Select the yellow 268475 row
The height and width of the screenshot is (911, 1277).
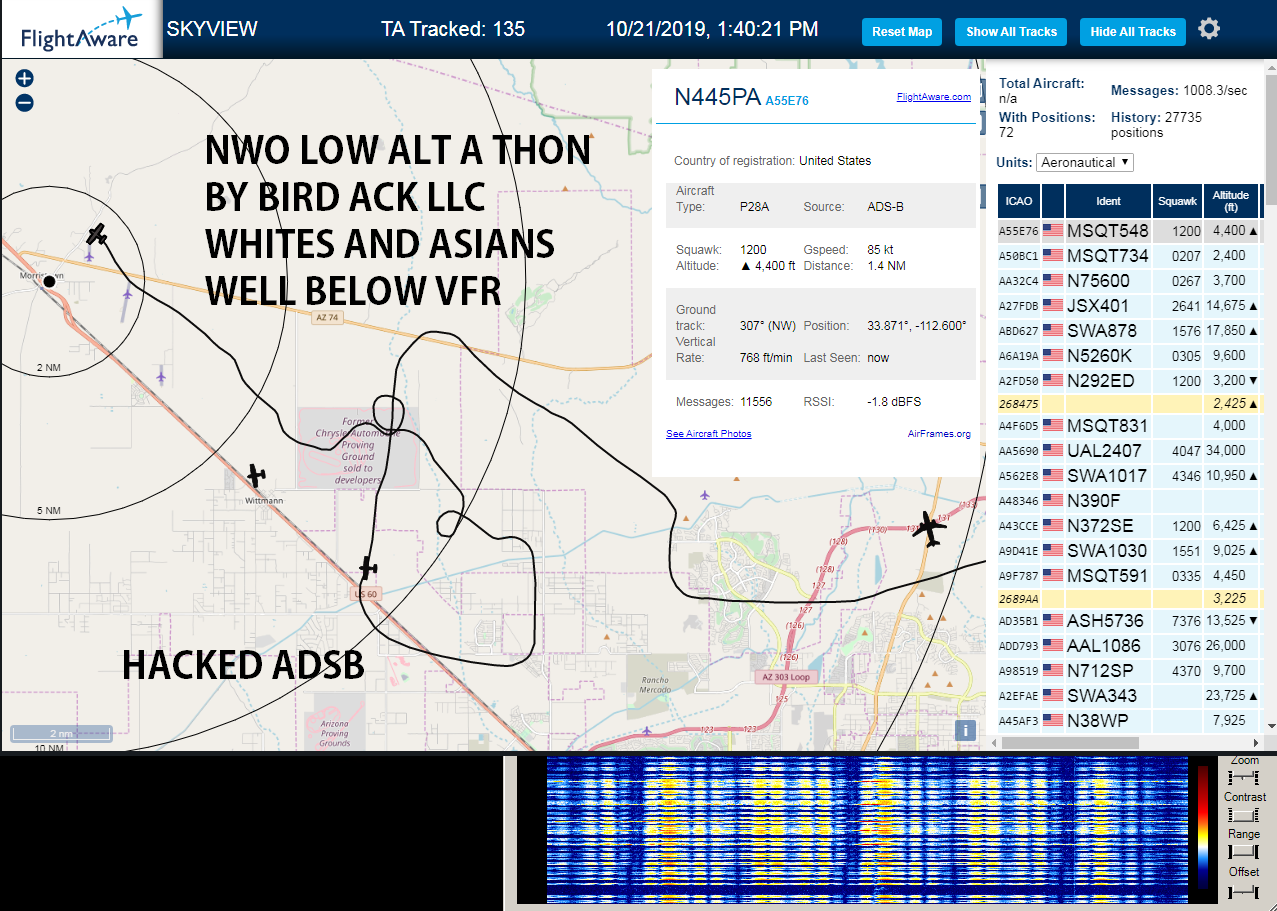click(1129, 404)
